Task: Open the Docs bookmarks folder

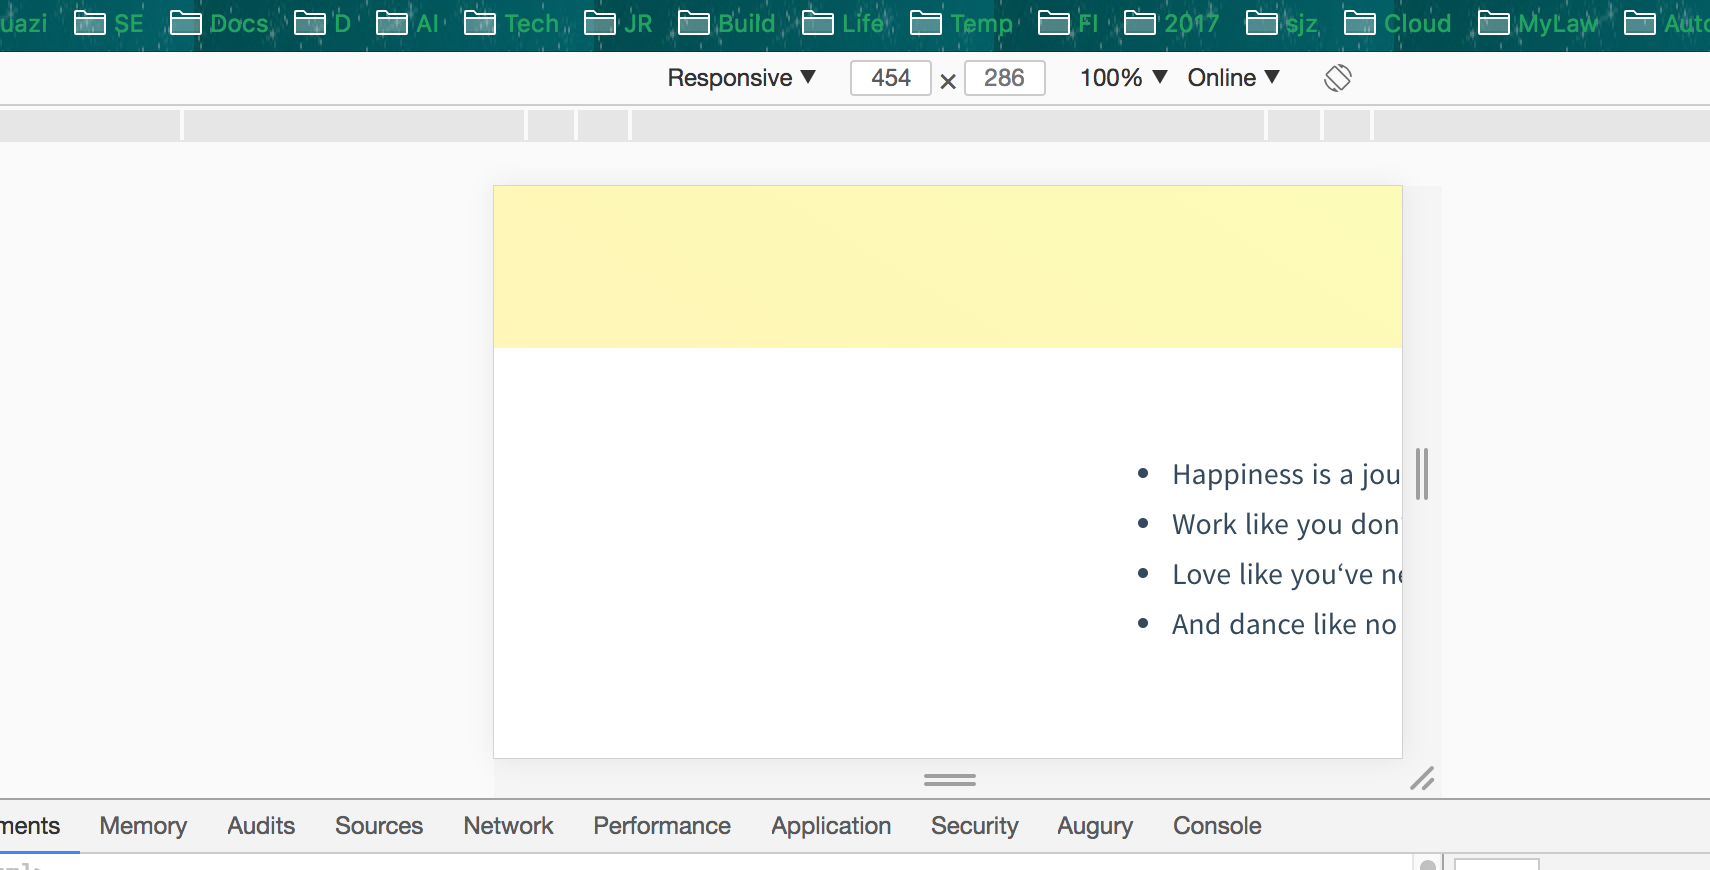Action: [x=219, y=23]
